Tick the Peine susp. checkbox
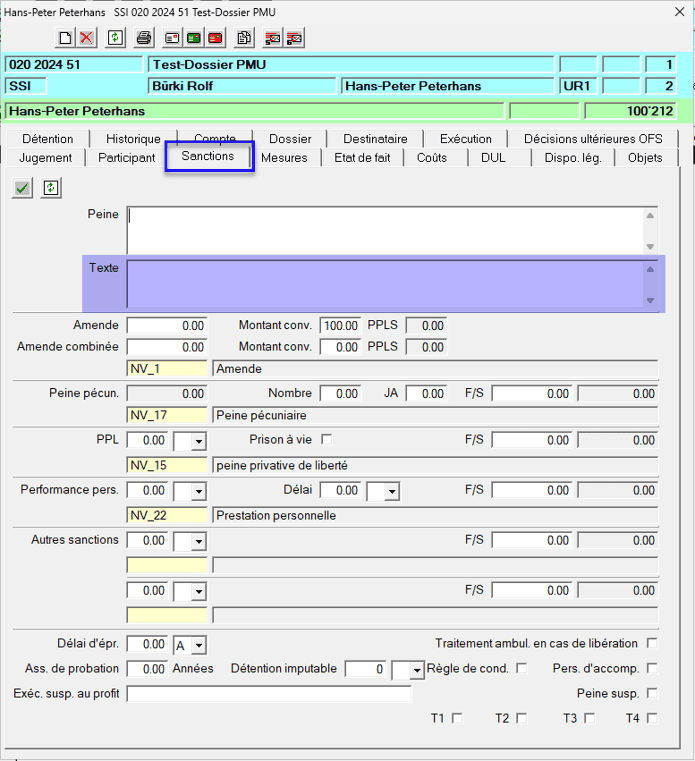Screen dimensions: 695x761 coord(652,693)
